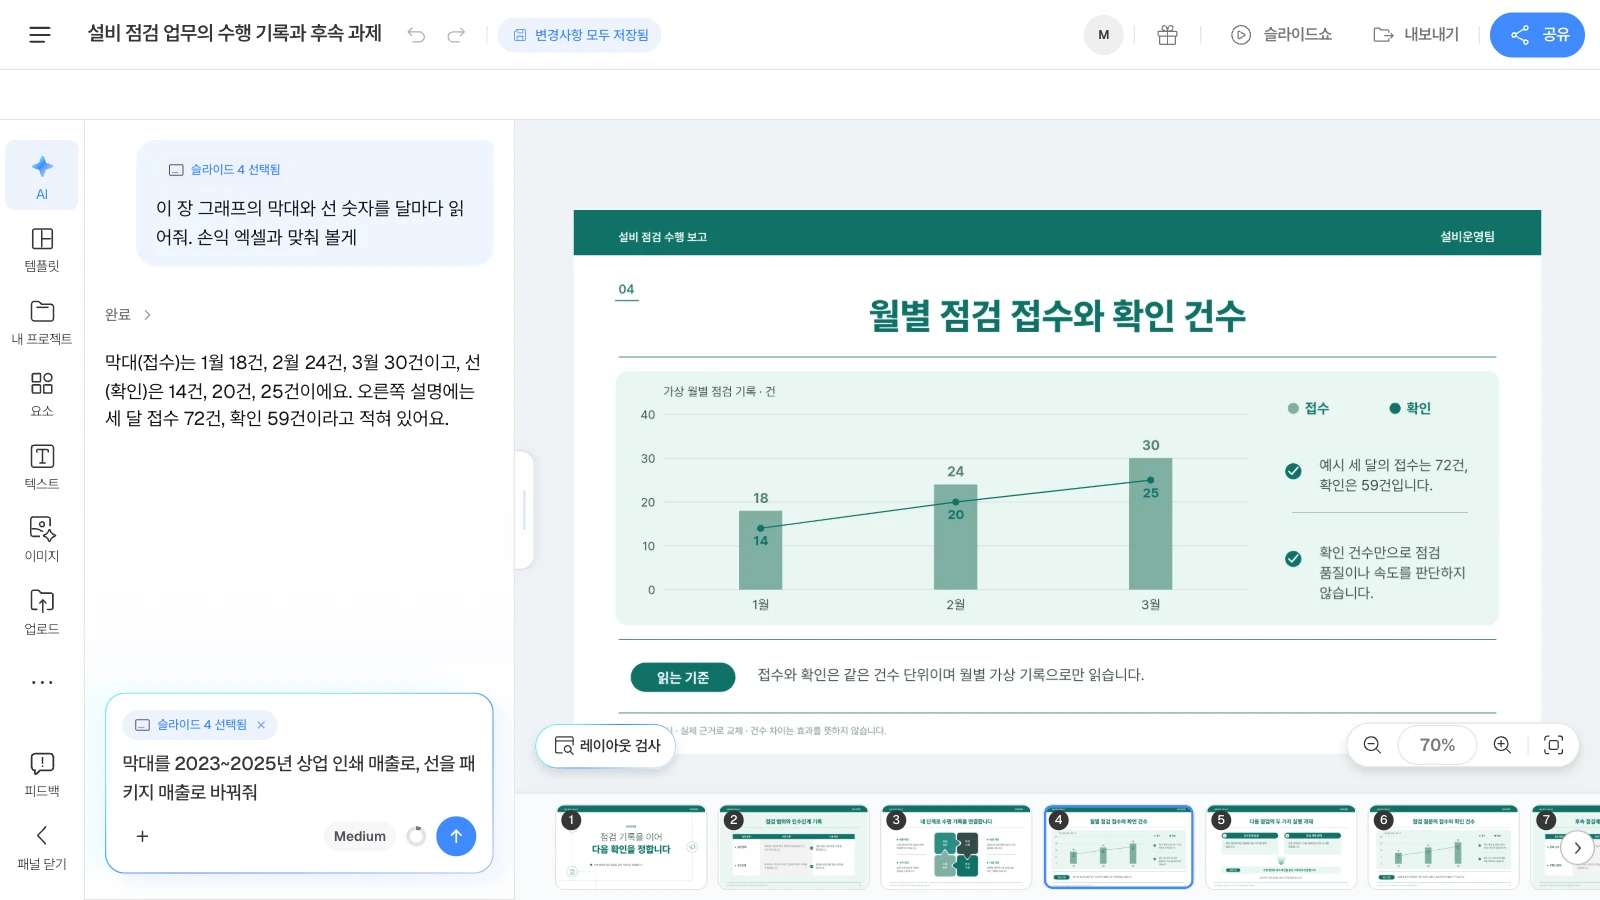Remove the 슬라이드 4 선택됨 chip

click(261, 725)
